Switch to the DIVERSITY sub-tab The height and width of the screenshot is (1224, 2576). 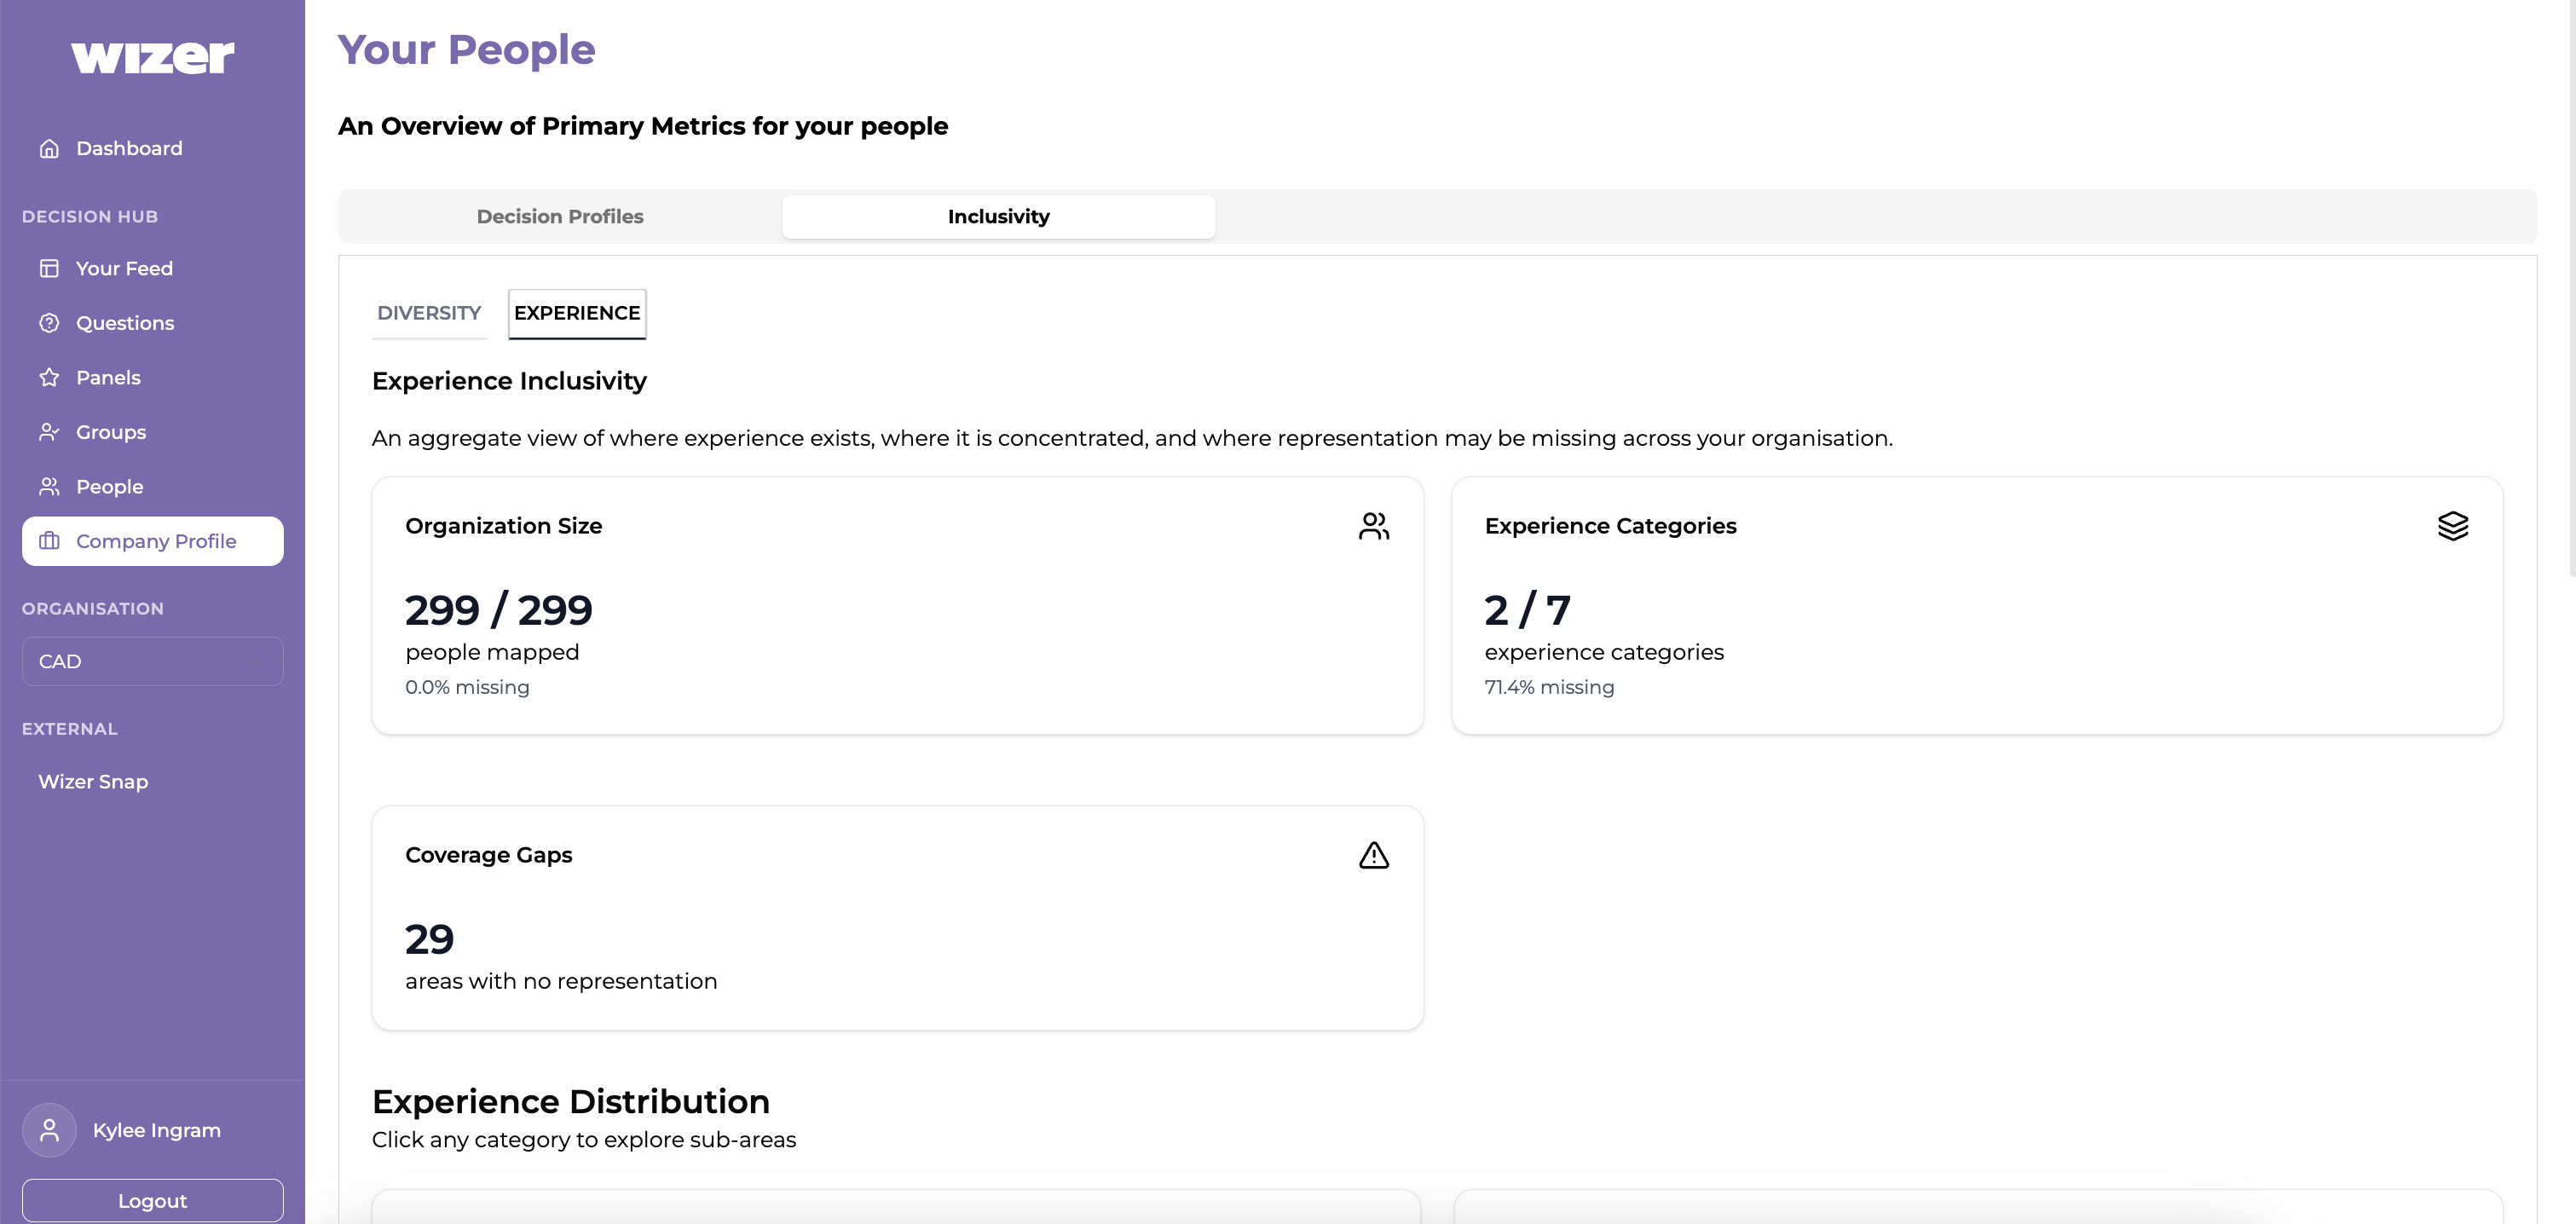click(429, 313)
